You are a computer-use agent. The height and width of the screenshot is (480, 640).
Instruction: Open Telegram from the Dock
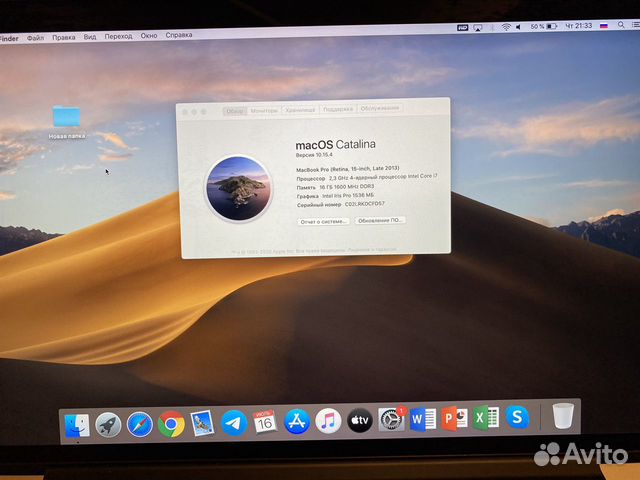pyautogui.click(x=234, y=423)
